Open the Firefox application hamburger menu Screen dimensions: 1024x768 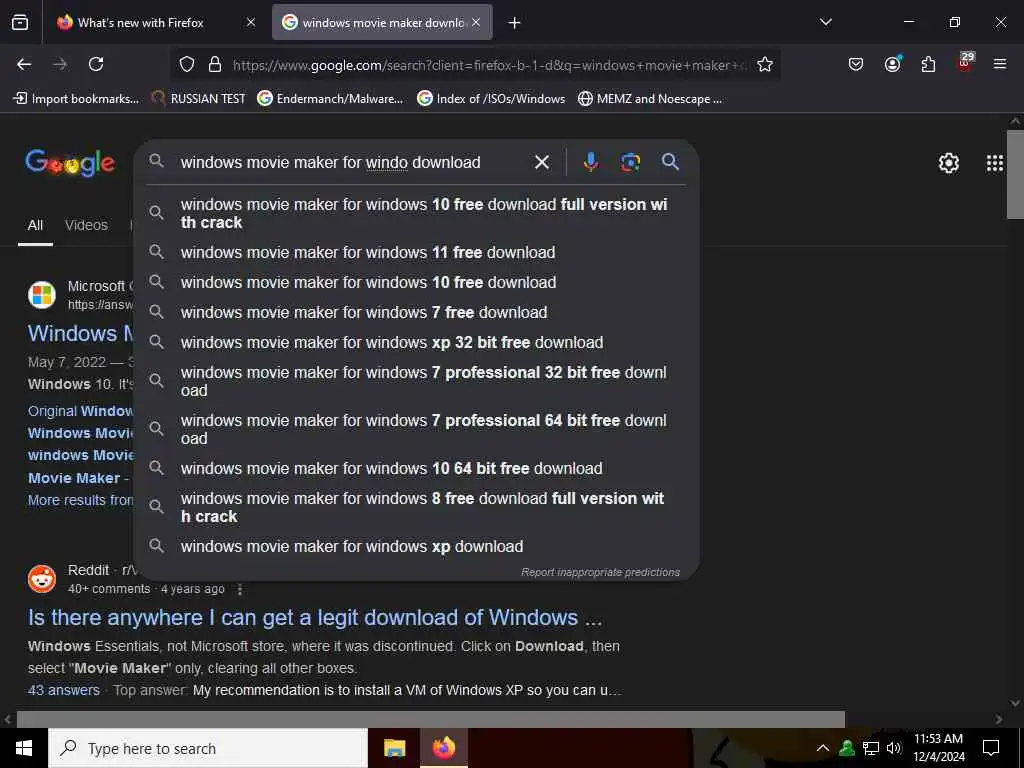(1000, 64)
